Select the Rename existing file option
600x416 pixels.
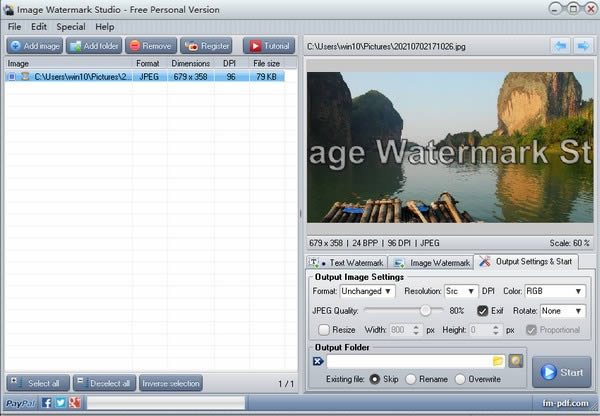coord(411,379)
